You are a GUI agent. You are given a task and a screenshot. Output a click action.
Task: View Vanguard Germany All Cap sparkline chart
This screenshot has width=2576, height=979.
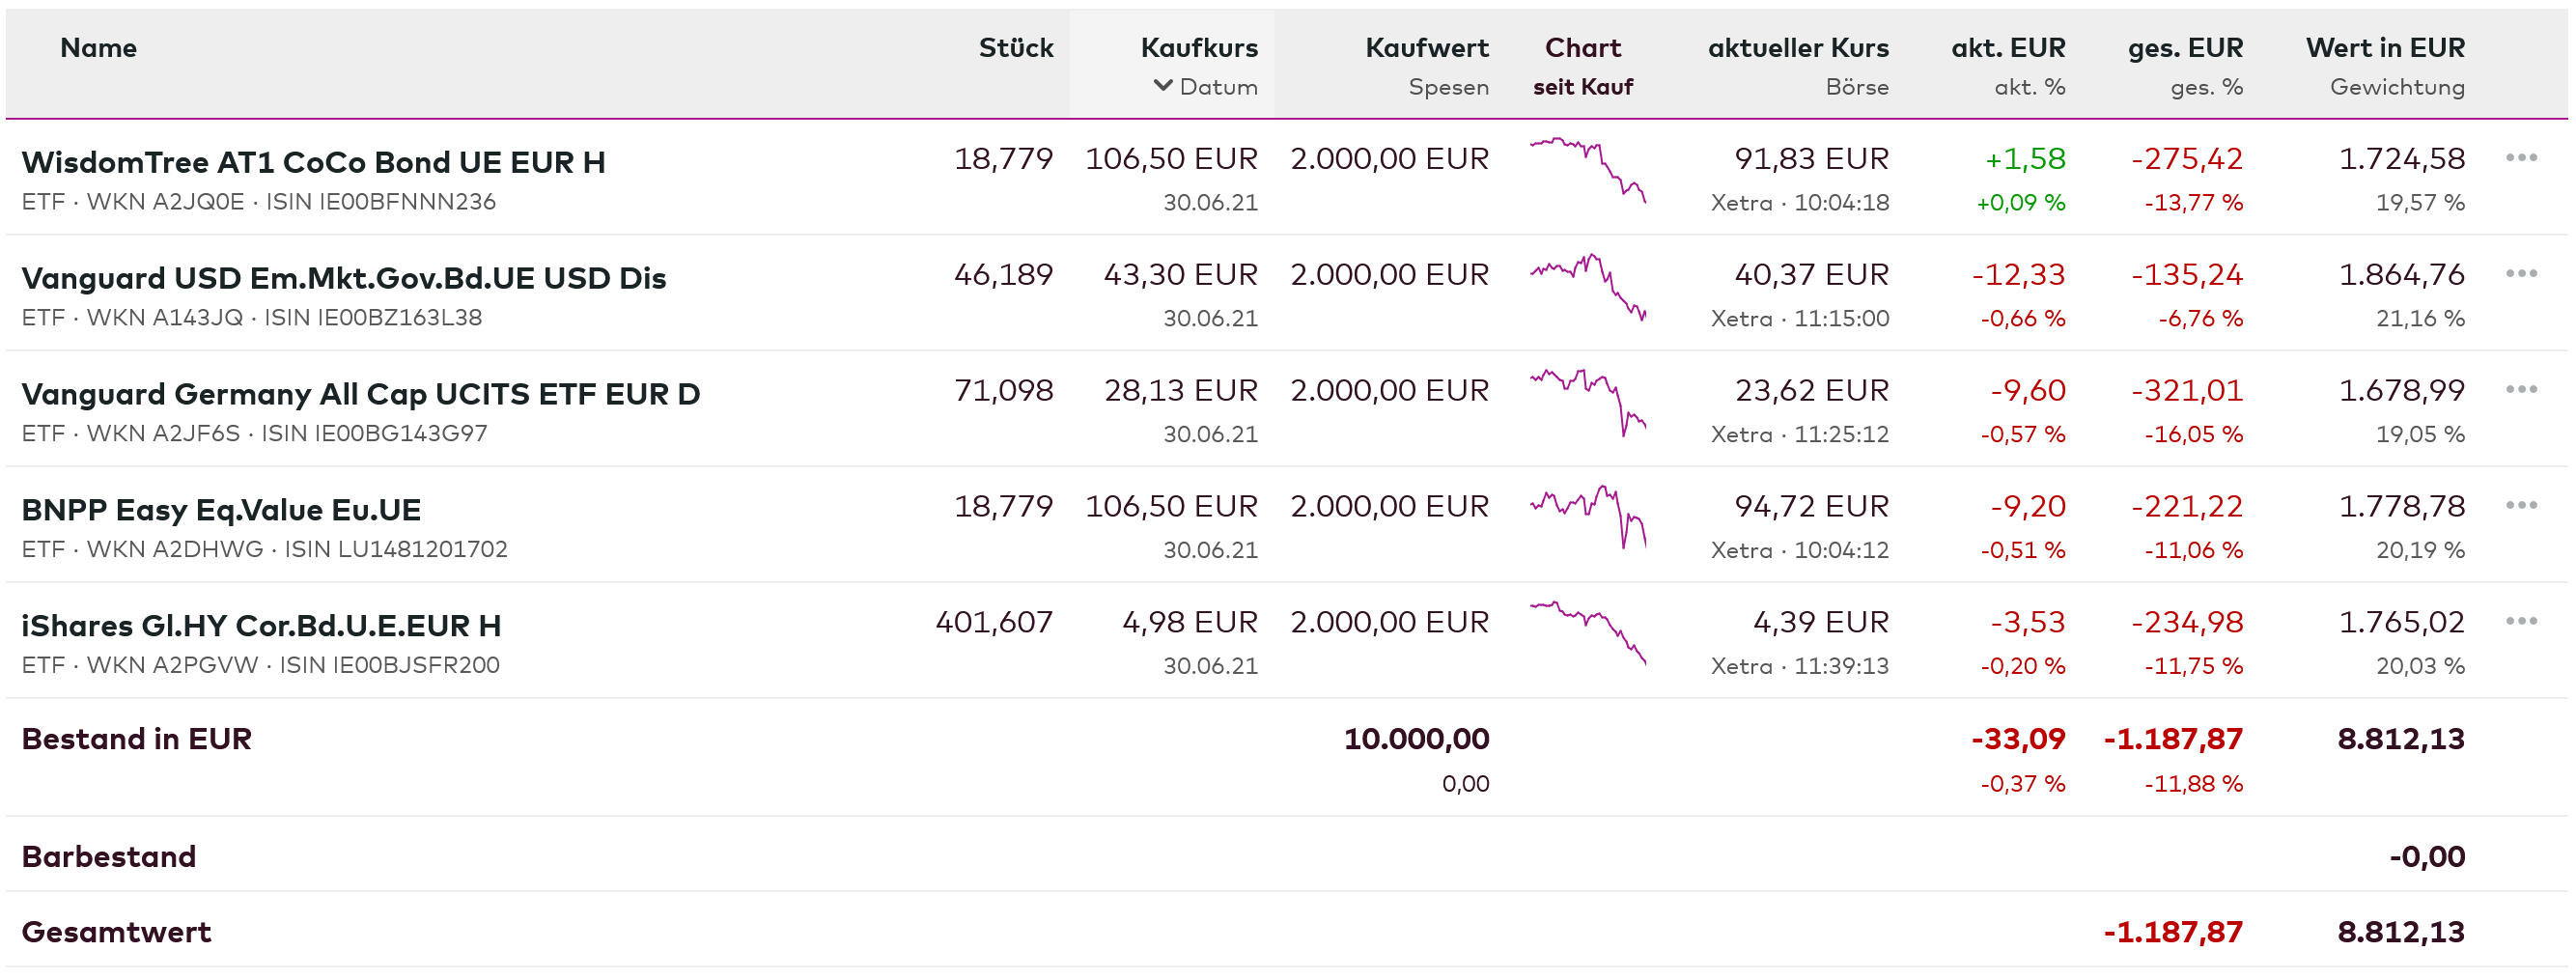[1587, 403]
